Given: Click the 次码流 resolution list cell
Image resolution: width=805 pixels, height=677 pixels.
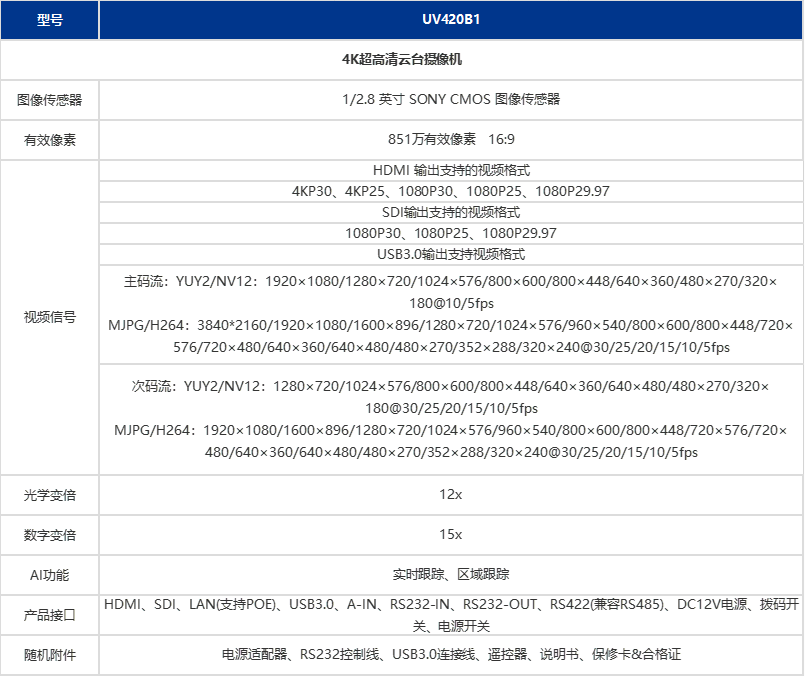Looking at the screenshot, I should tap(450, 419).
